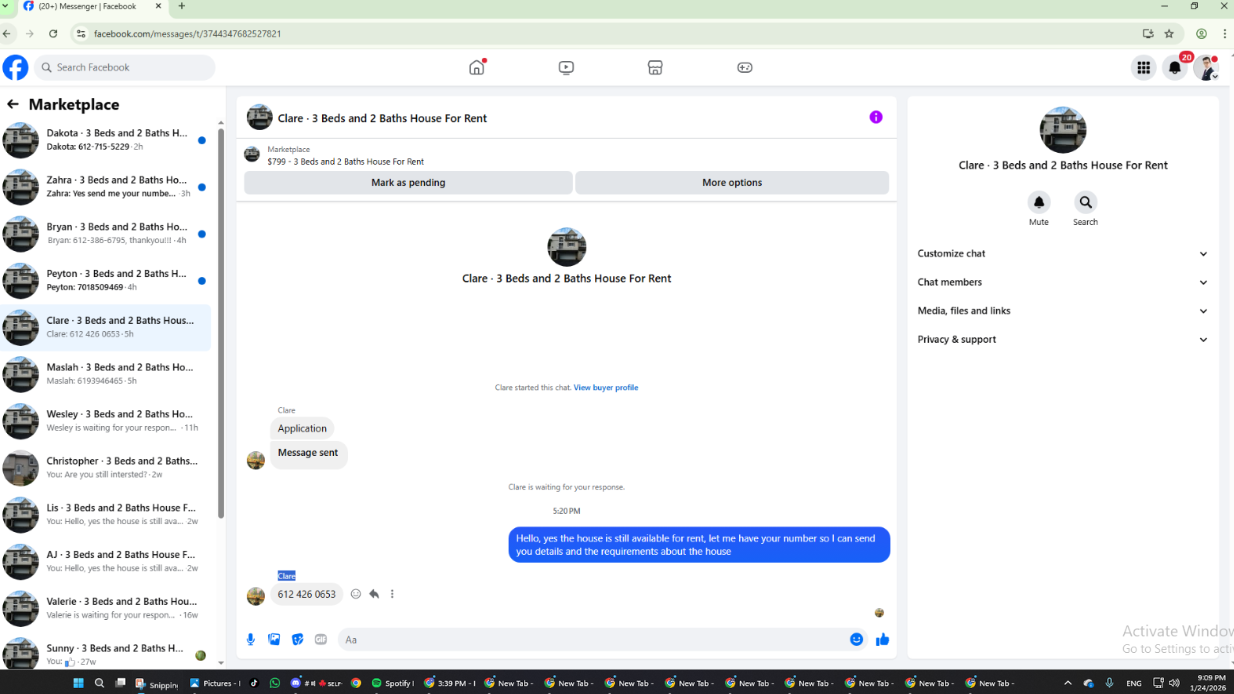Image resolution: width=1234 pixels, height=694 pixels.
Task: Choose a GIF using the GIF icon
Action: [321, 639]
